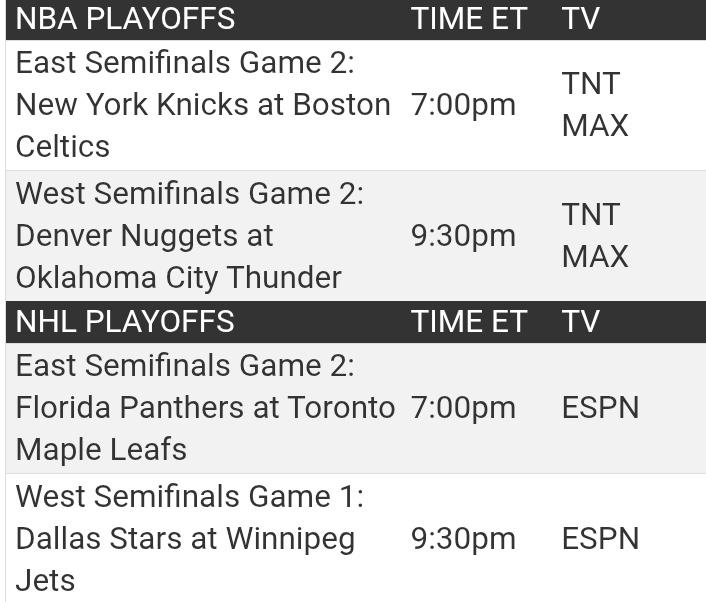Screen dimensions: 706x602
Task: Select the Stars at Jets game row
Action: [x=356, y=538]
